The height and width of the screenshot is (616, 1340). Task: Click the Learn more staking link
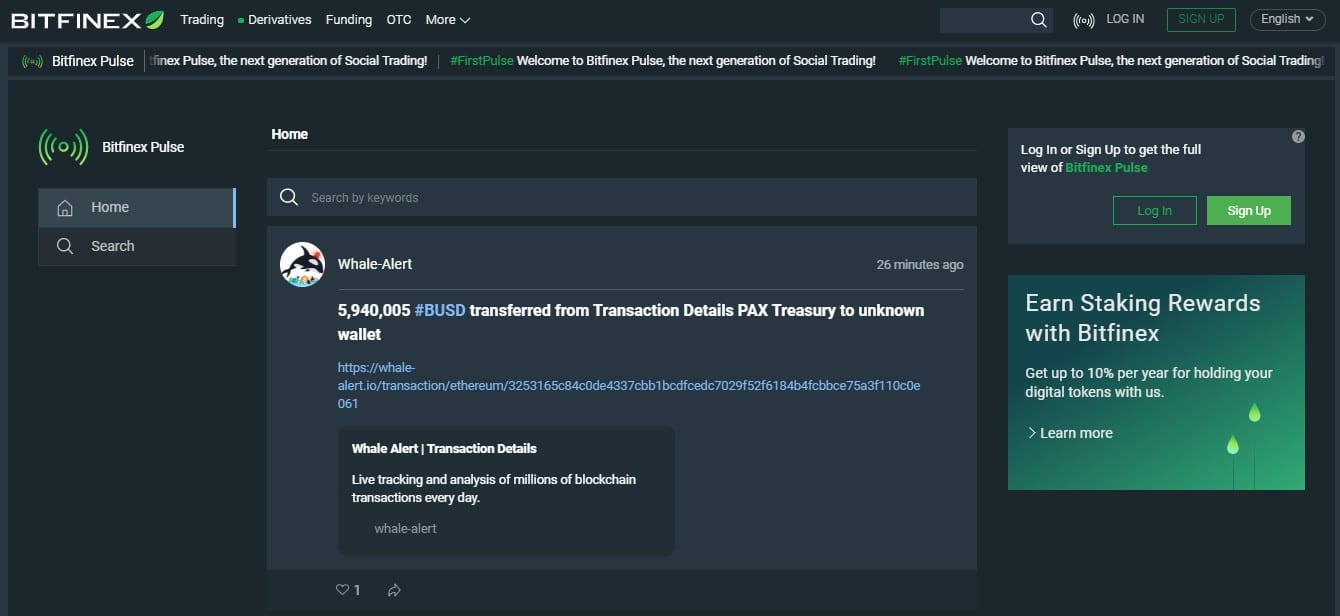pyautogui.click(x=1069, y=433)
